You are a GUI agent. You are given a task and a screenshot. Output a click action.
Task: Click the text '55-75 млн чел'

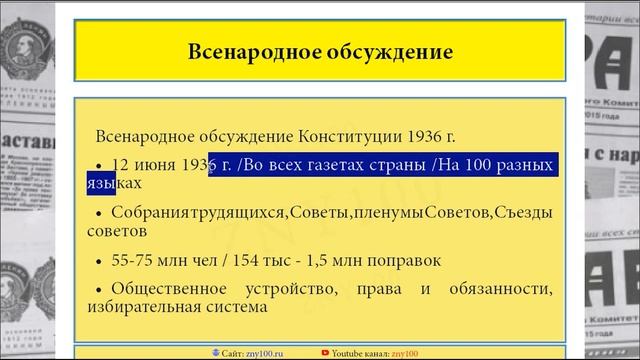(x=164, y=260)
